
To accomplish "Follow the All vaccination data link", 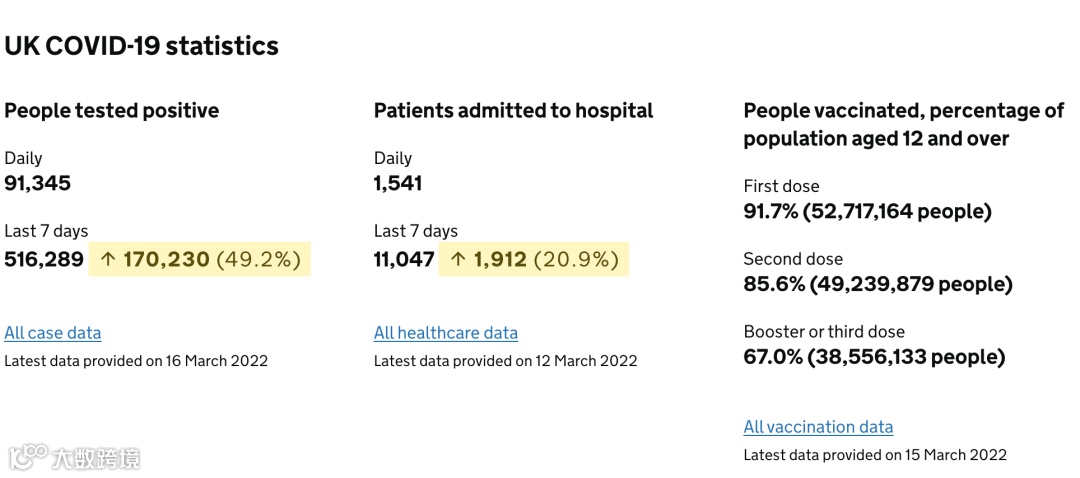I will (x=818, y=427).
